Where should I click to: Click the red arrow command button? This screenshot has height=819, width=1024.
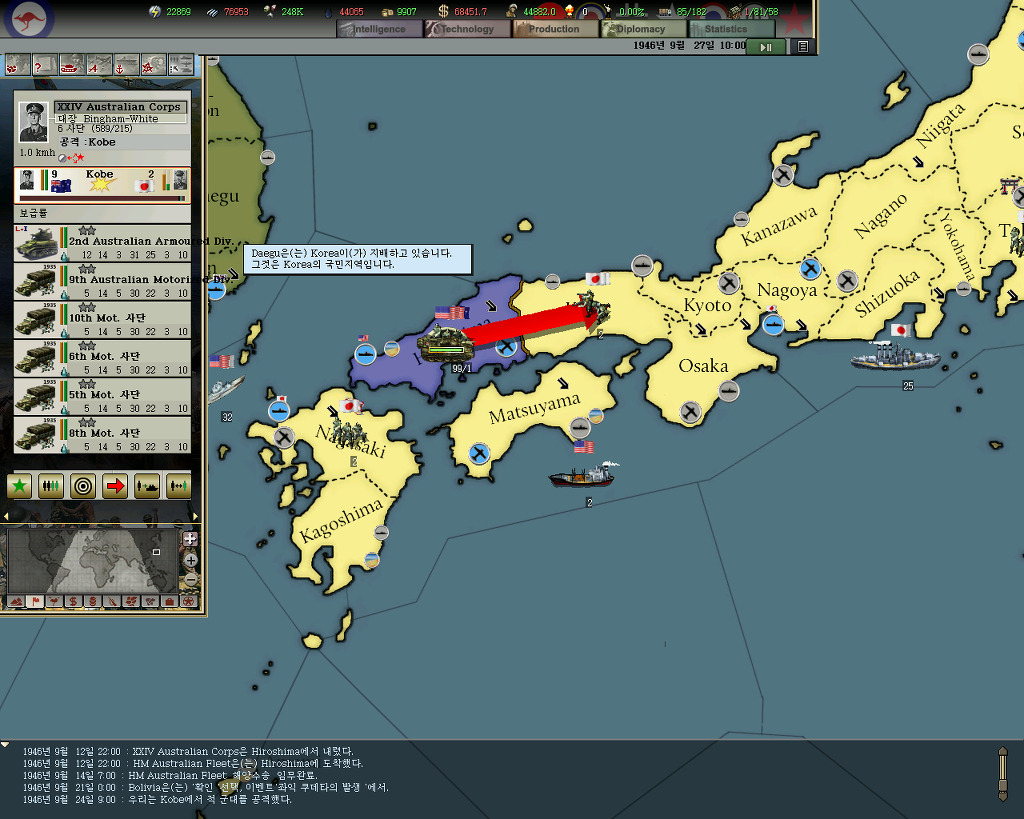[115, 486]
